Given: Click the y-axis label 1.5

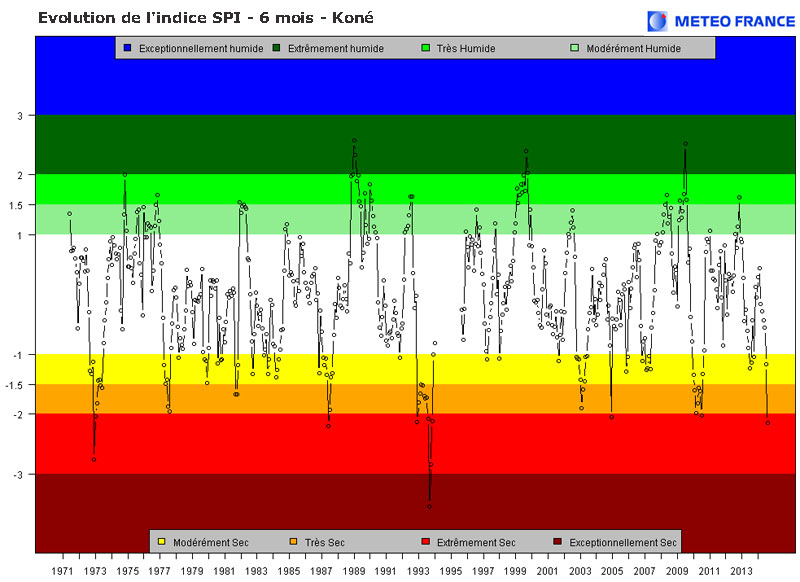Looking at the screenshot, I should pos(17,206).
